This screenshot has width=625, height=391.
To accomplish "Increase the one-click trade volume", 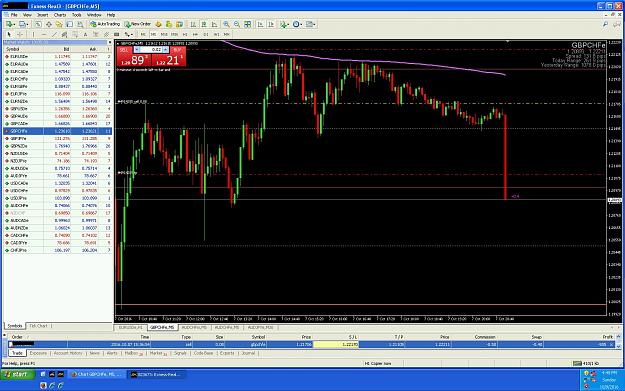I will pyautogui.click(x=166, y=49).
